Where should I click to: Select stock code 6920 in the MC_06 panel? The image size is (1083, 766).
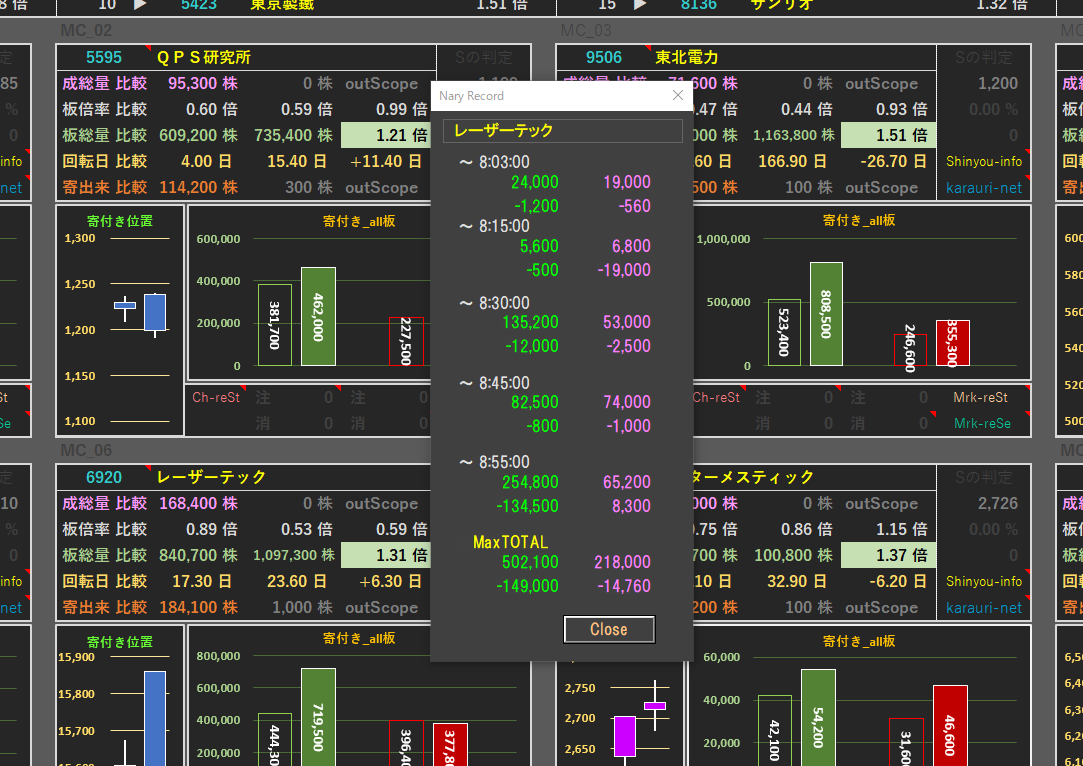coord(104,478)
